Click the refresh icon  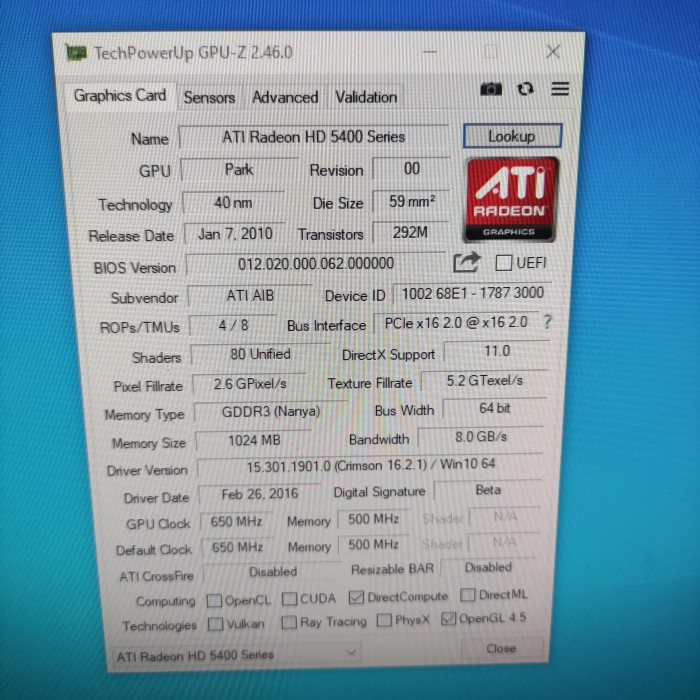(x=525, y=89)
